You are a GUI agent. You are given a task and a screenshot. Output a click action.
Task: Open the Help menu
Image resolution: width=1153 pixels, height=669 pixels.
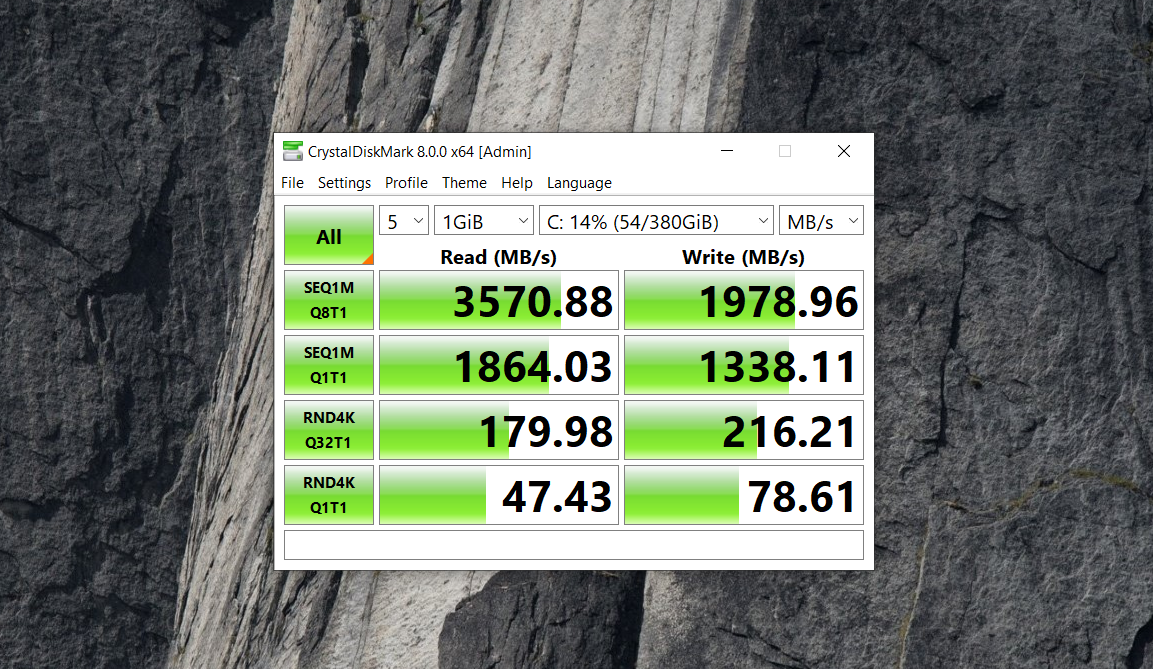tap(517, 183)
